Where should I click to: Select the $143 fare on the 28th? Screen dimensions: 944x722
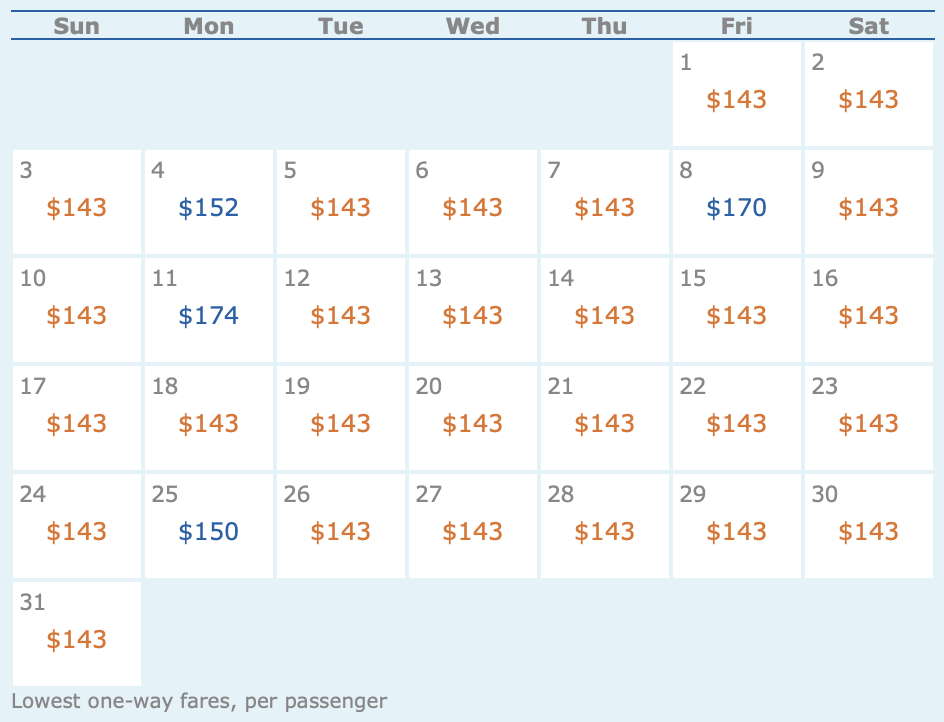pos(604,532)
